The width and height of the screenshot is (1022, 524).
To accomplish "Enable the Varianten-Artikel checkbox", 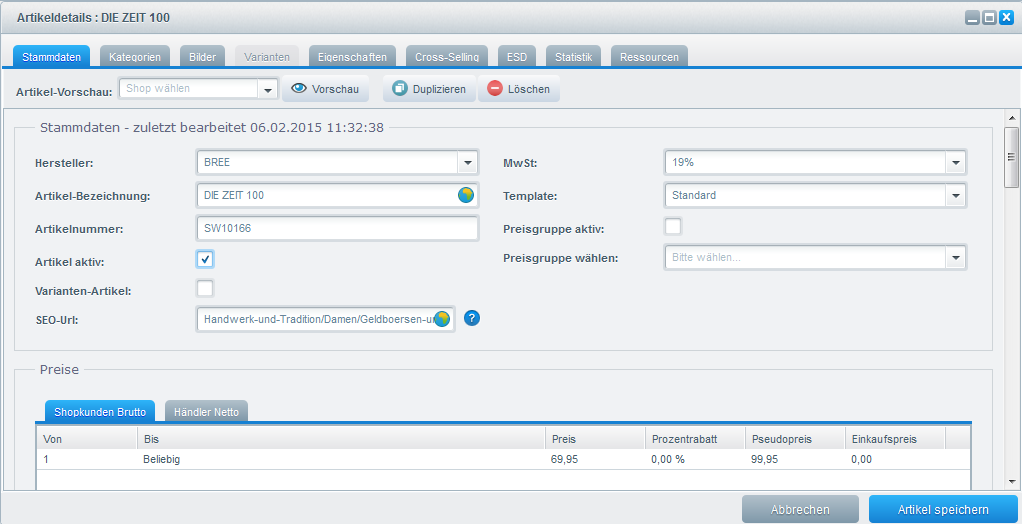I will (205, 289).
